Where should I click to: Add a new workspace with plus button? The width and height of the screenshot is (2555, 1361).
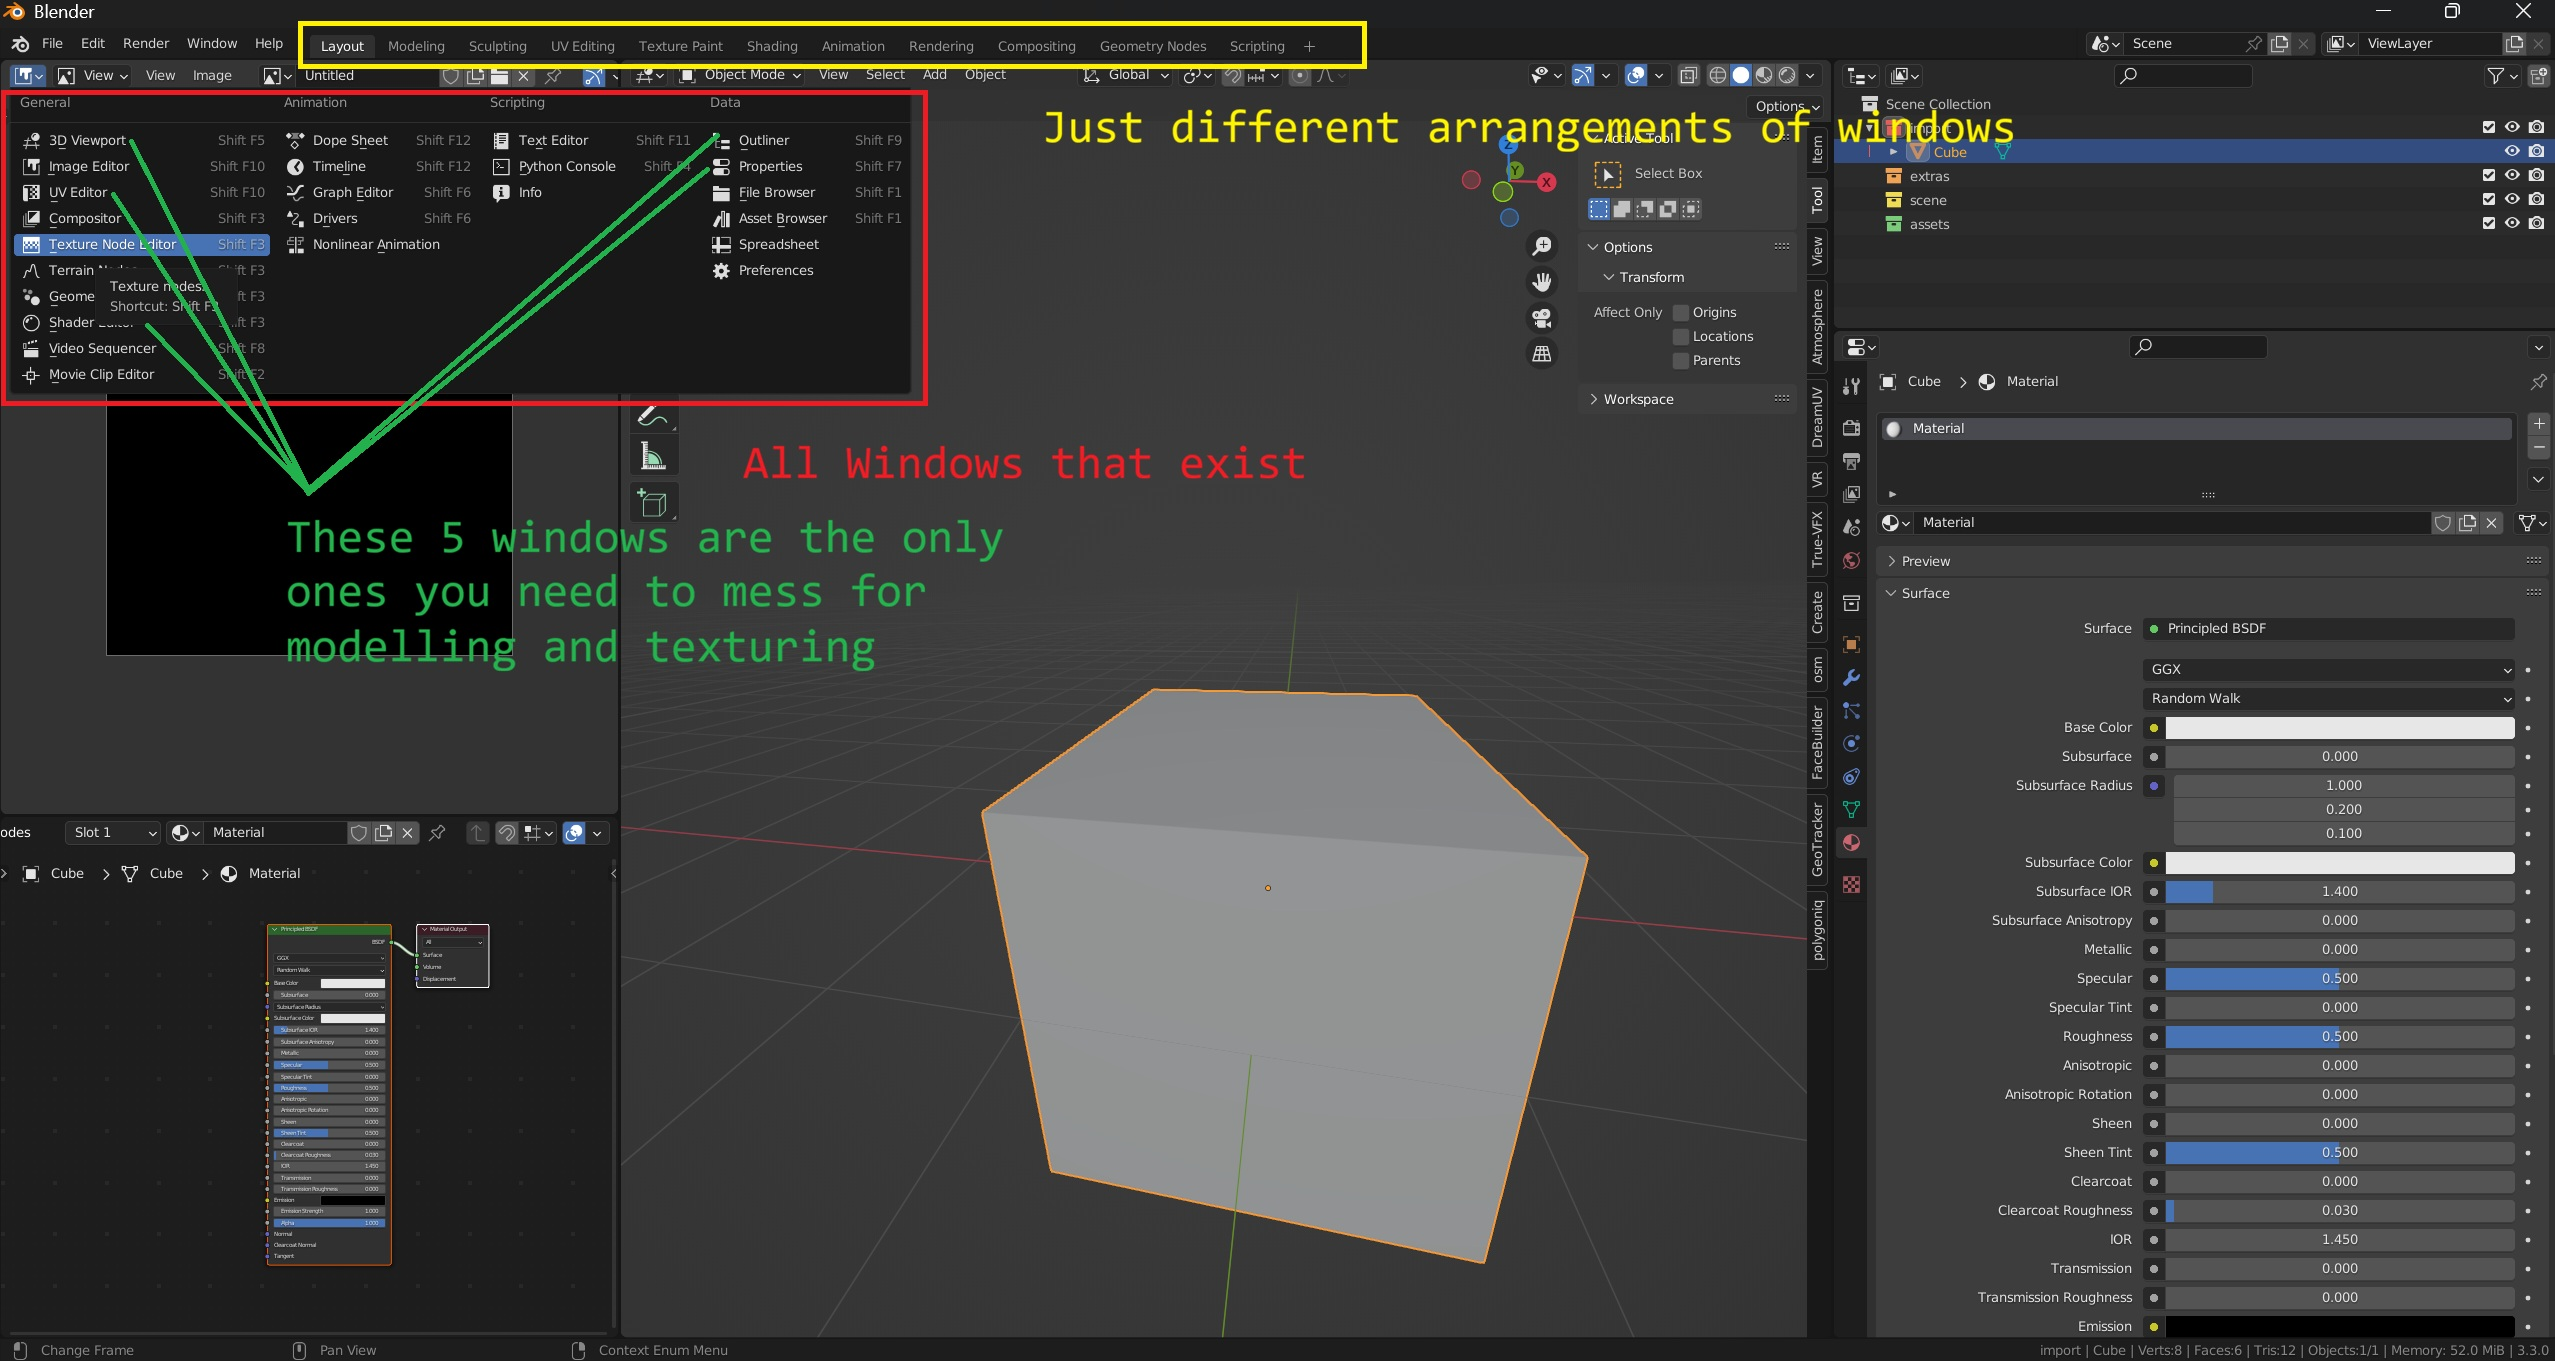pyautogui.click(x=1309, y=46)
